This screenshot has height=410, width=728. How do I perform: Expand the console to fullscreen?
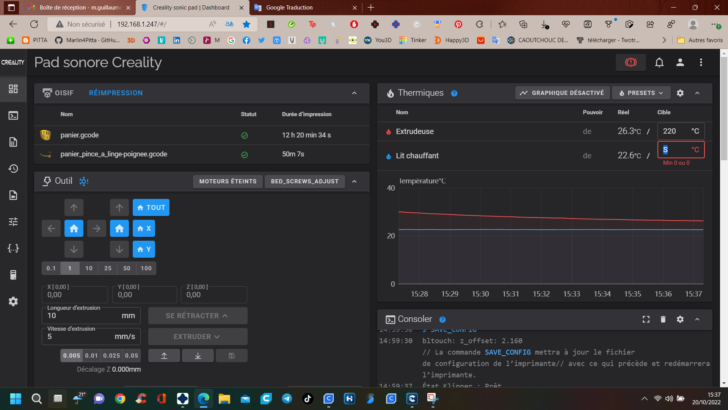tap(646, 319)
